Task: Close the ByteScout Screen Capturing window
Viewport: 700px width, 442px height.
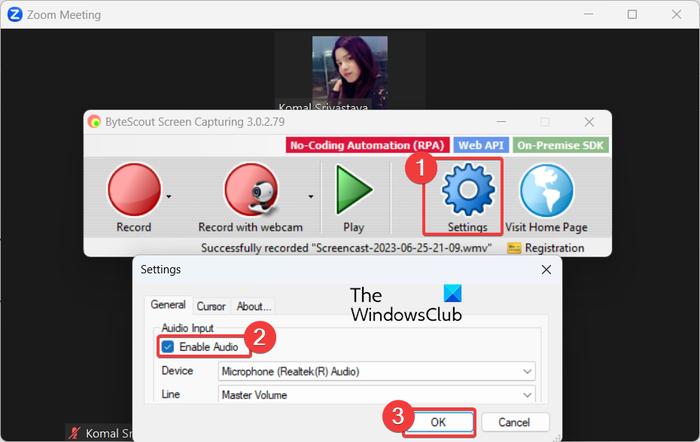Action: [x=589, y=122]
